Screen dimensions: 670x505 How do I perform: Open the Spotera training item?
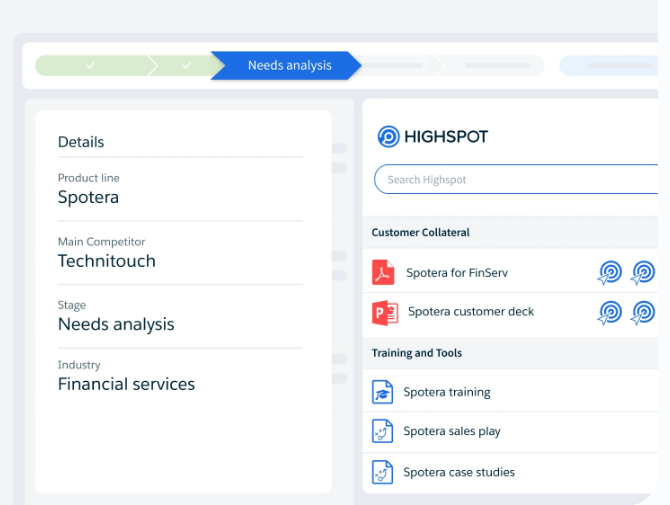[x=447, y=392]
